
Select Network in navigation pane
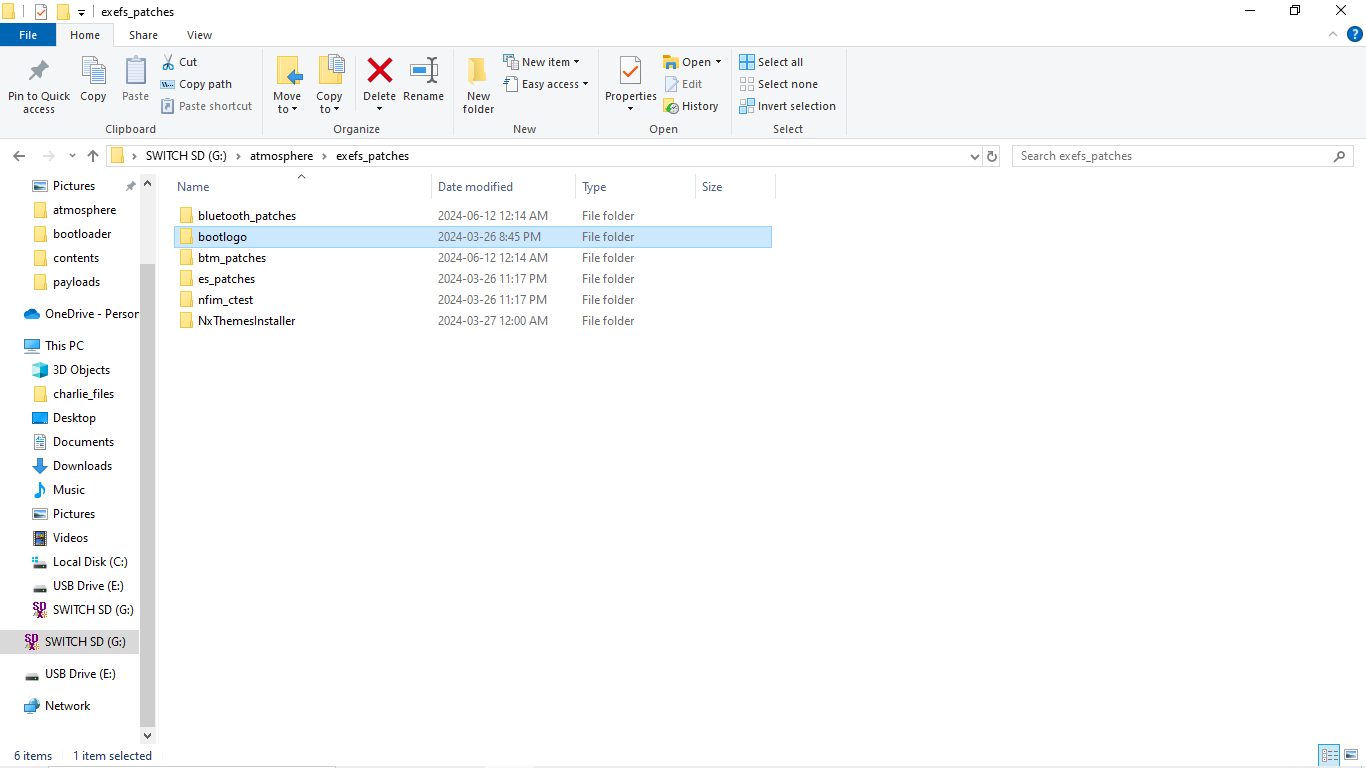pos(67,706)
